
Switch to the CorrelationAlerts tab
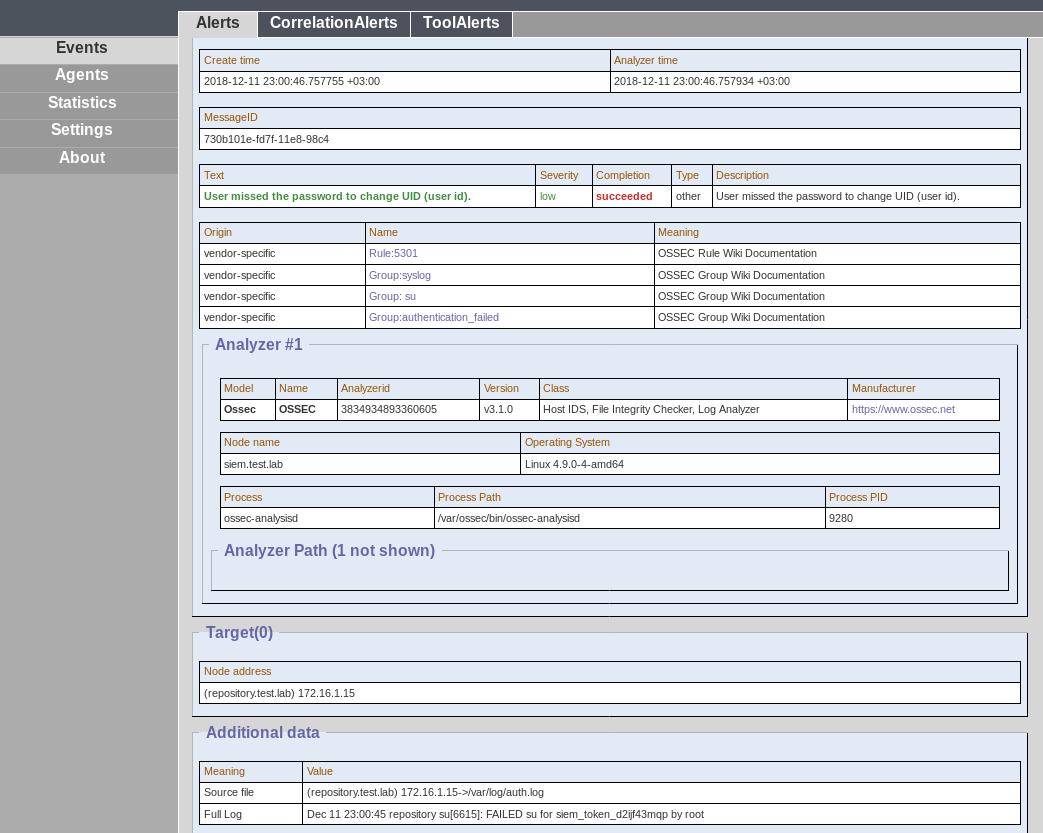[333, 23]
